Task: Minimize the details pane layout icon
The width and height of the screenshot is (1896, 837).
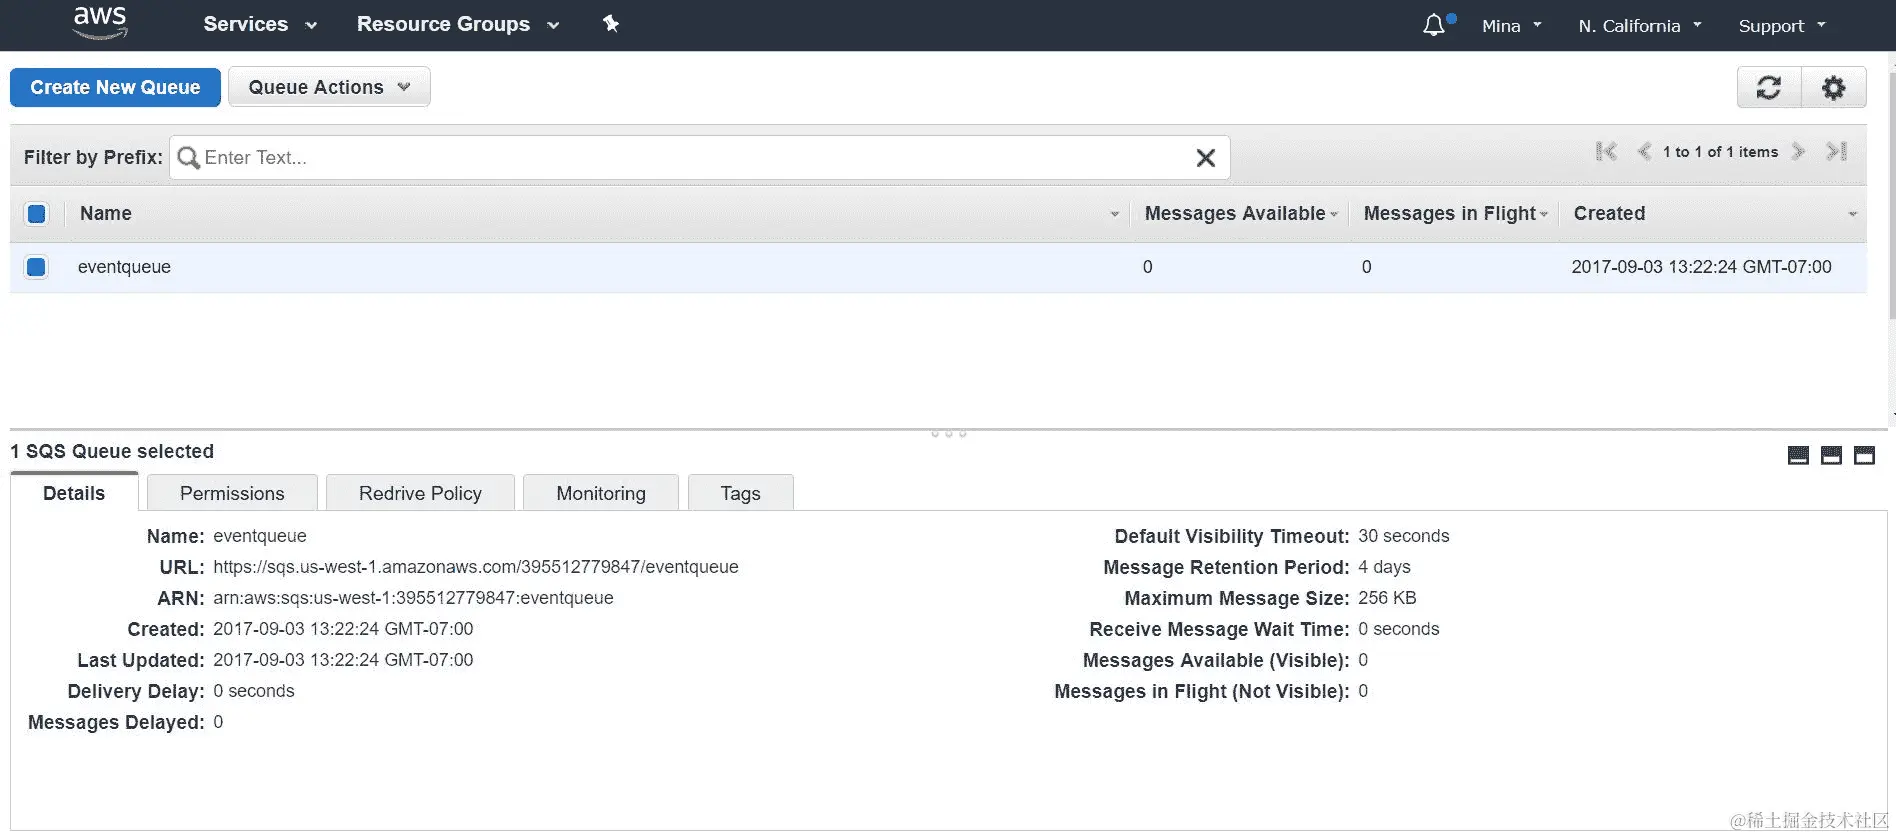Action: click(x=1798, y=456)
